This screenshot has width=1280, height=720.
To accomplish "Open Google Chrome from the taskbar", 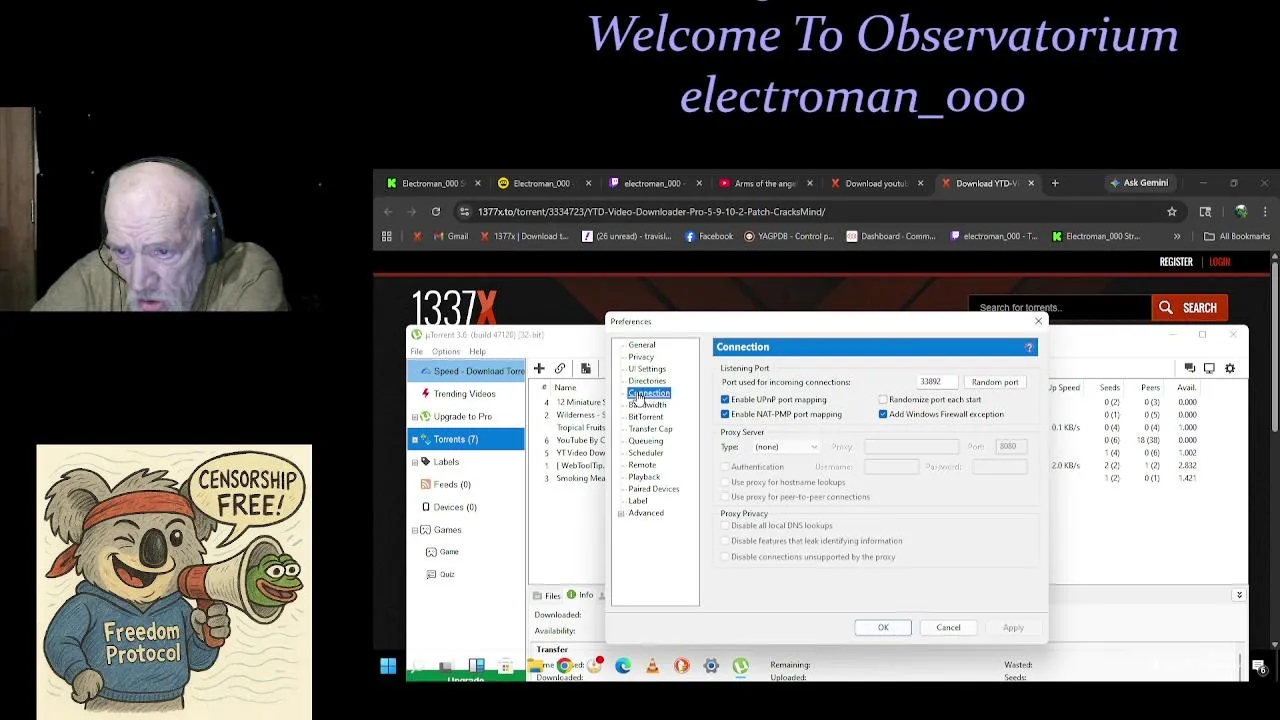I will 565,666.
